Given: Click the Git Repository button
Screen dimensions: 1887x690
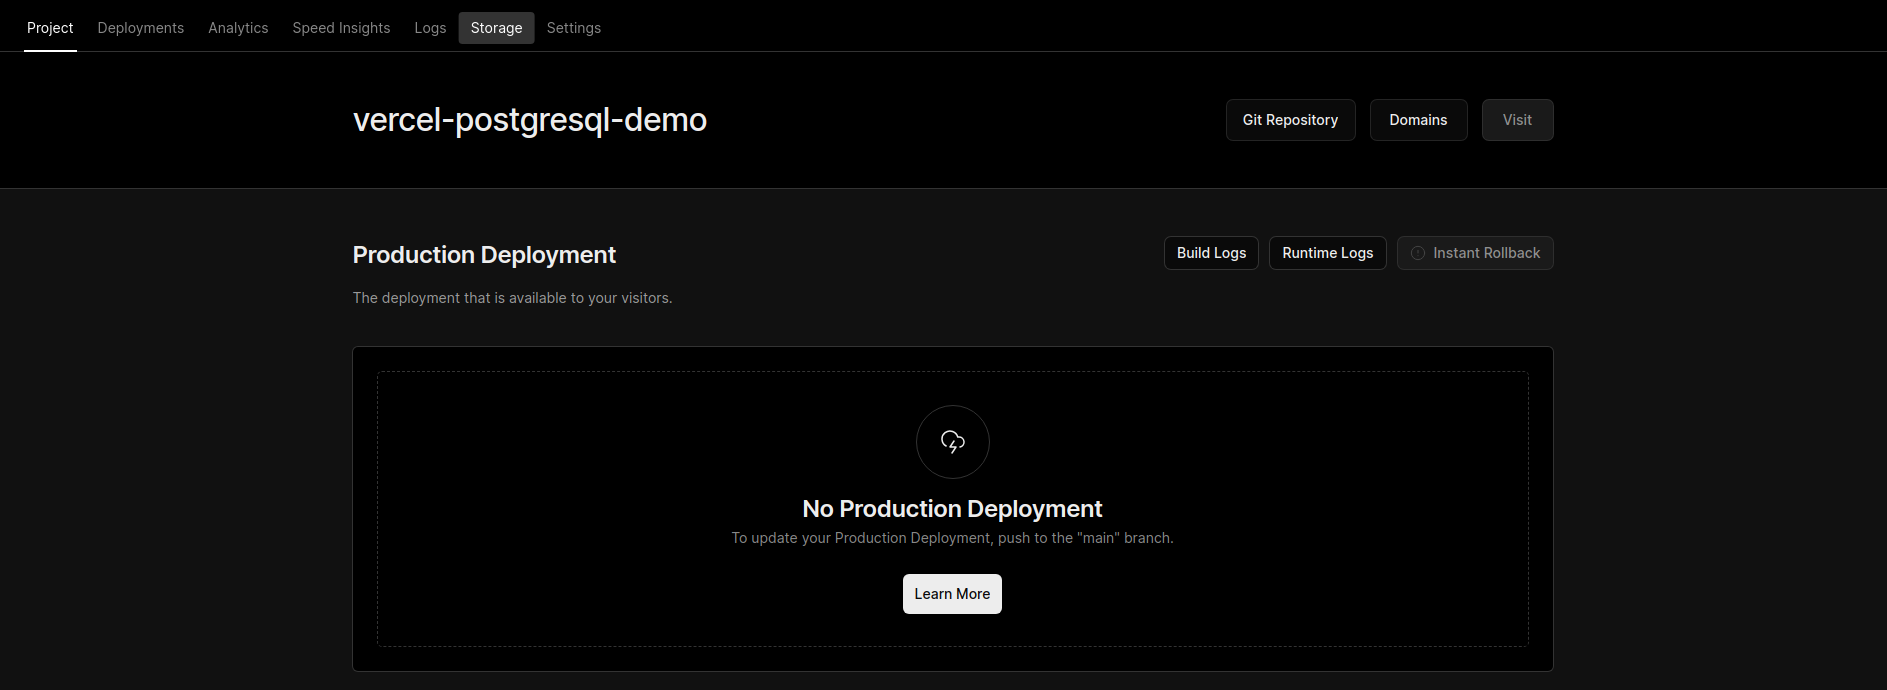Looking at the screenshot, I should point(1290,120).
